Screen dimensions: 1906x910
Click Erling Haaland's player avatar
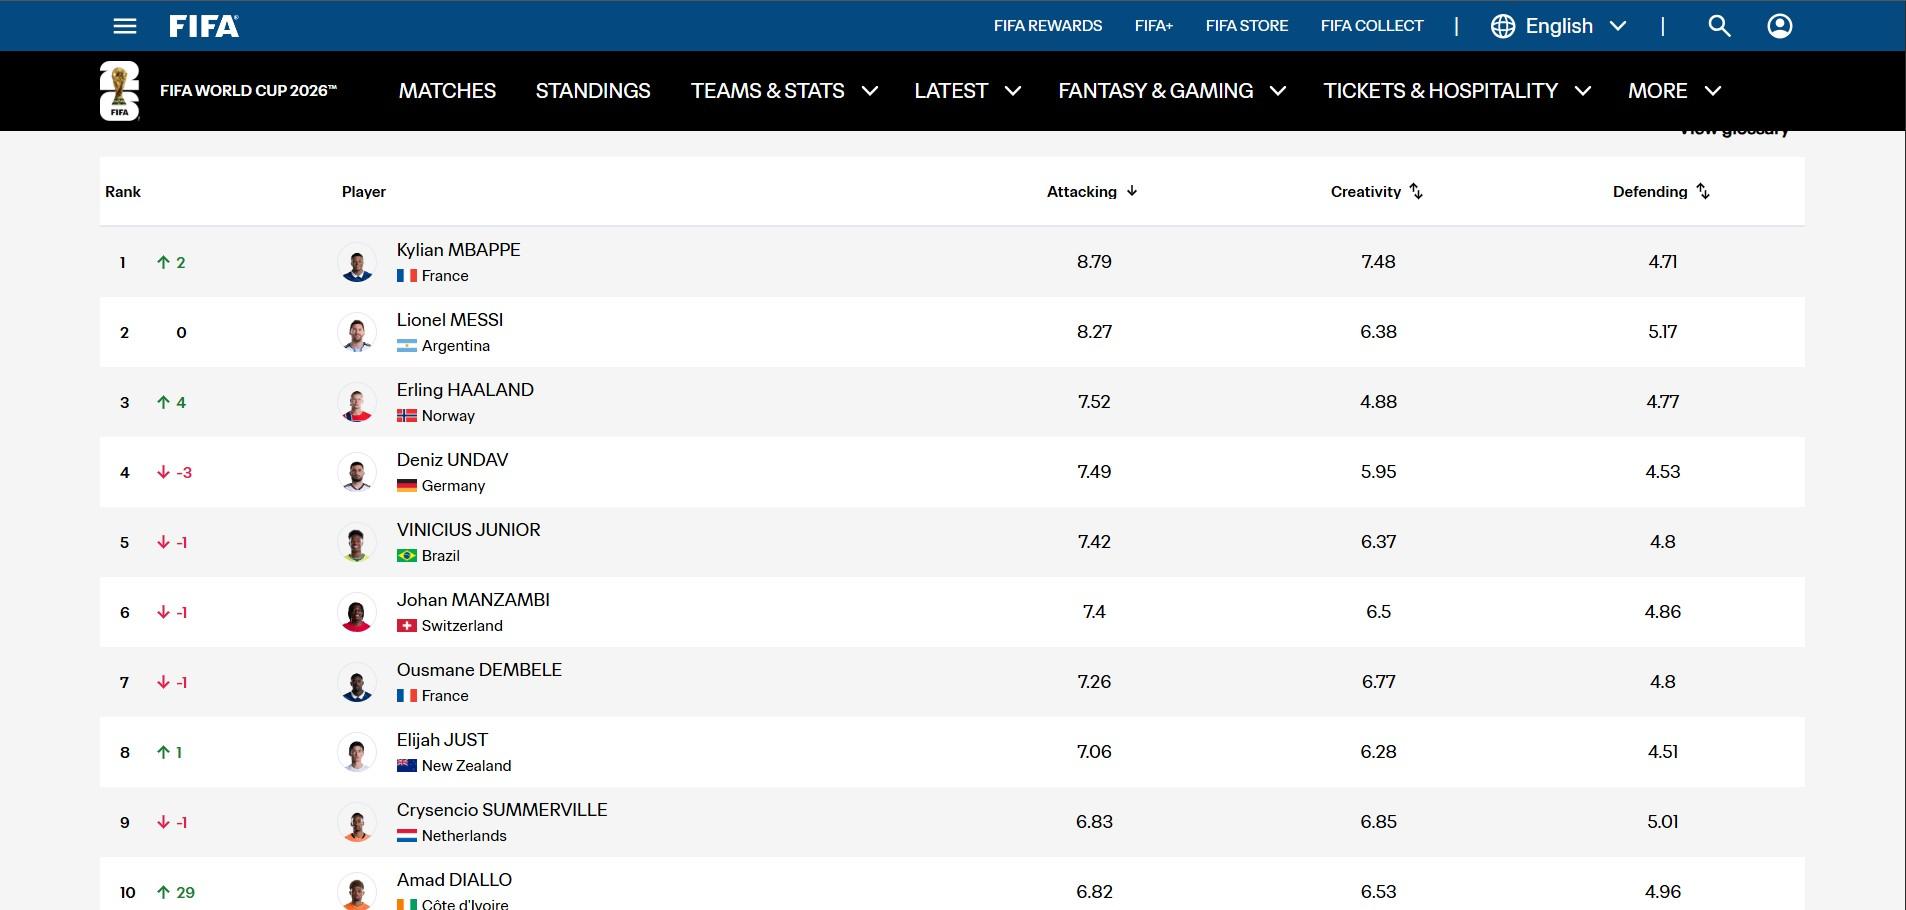pyautogui.click(x=357, y=402)
